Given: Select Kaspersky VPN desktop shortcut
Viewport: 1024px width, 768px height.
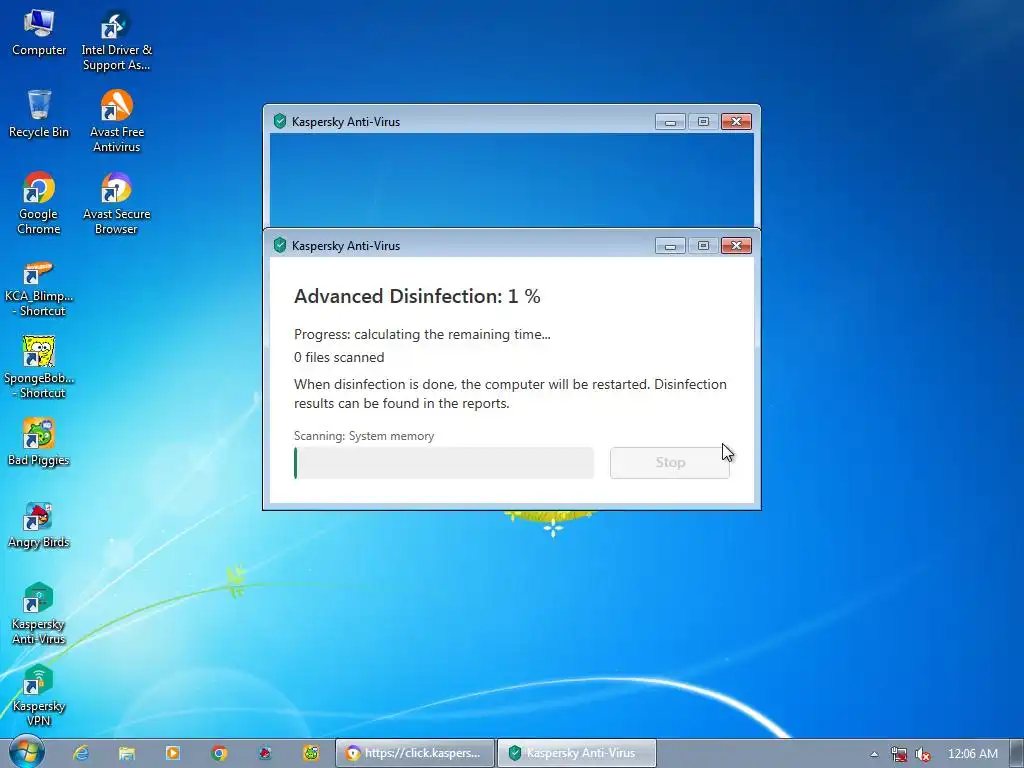Looking at the screenshot, I should click(x=39, y=696).
